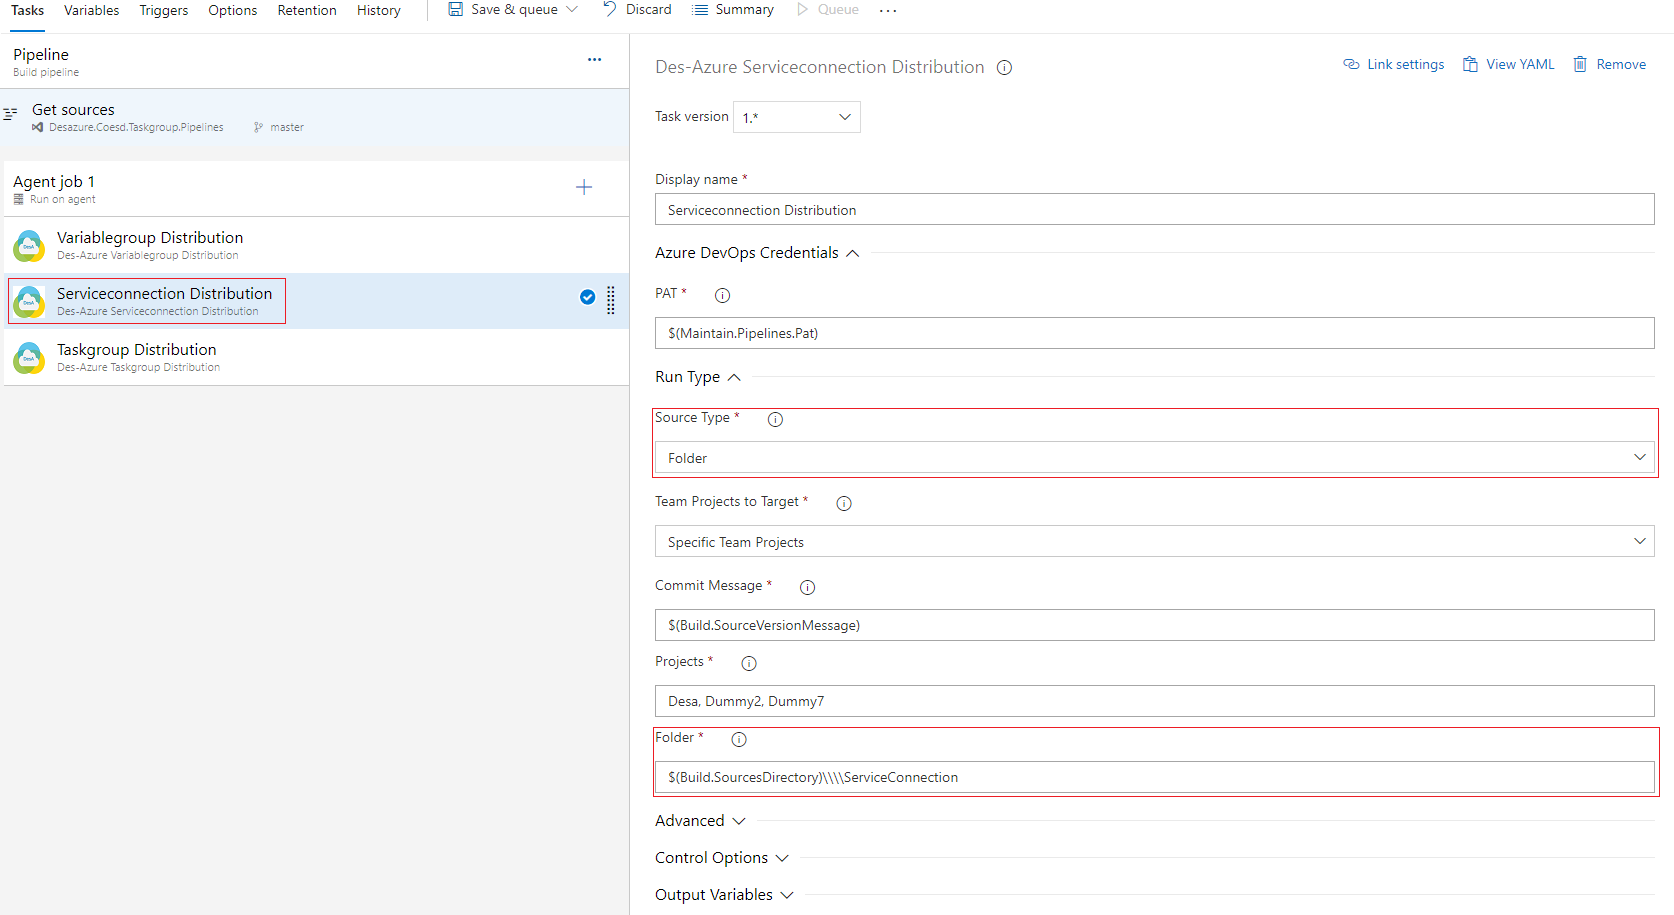The image size is (1674, 915).
Task: Click the Save & queue disk icon
Action: pyautogui.click(x=456, y=9)
